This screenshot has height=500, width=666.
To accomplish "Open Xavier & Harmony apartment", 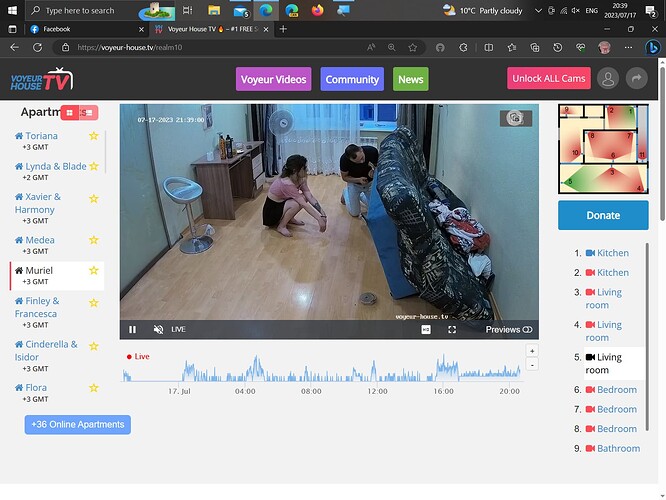I will (x=37, y=203).
